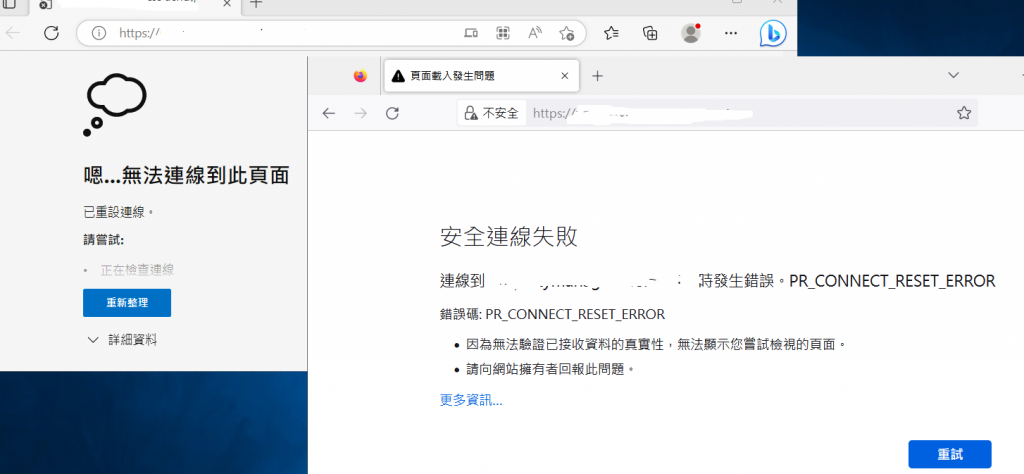The width and height of the screenshot is (1024, 474).
Task: Open the Bing chat sidebar icon
Action: click(x=773, y=33)
